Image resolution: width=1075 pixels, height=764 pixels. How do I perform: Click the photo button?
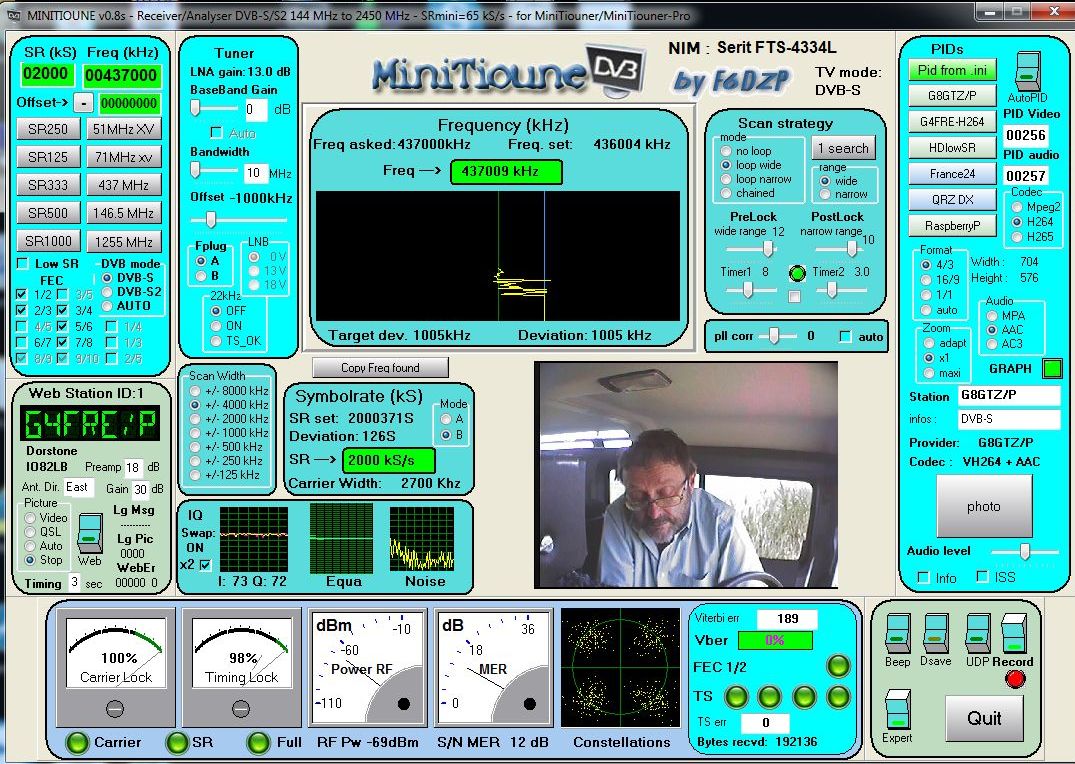coord(984,506)
